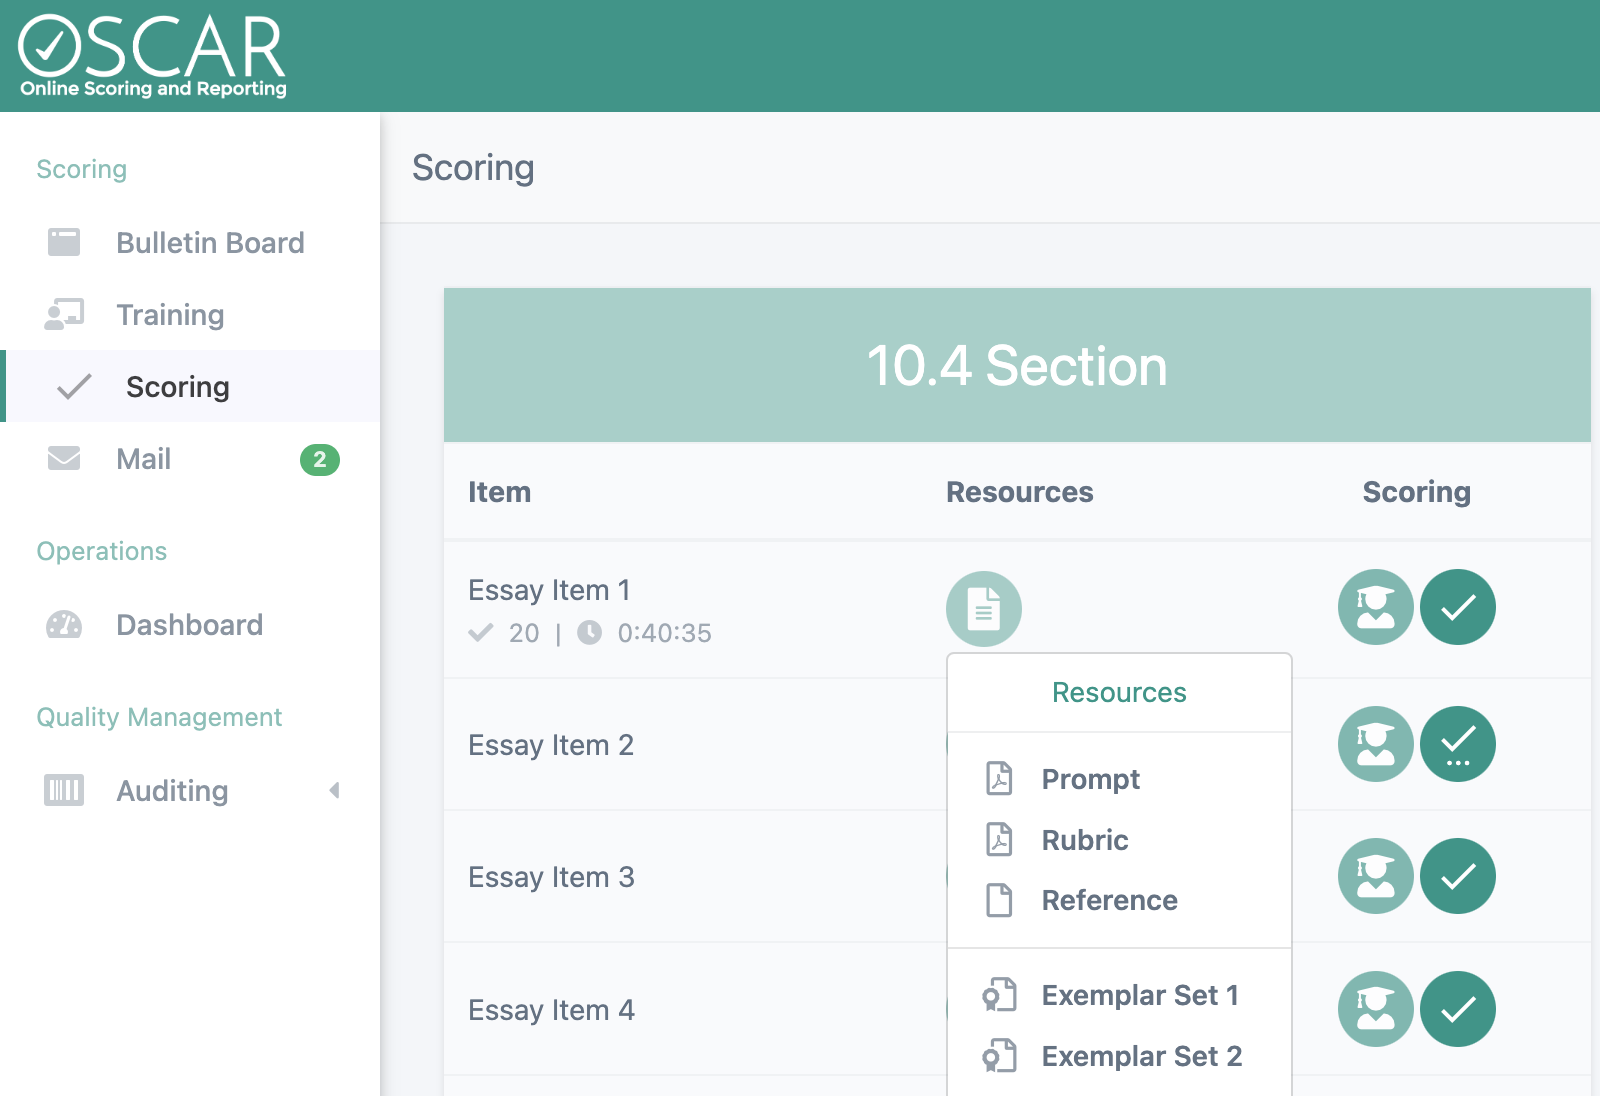Resume in-progress scoring for Essay Item 2
Screen dimensions: 1600x1096
[x=1457, y=744]
